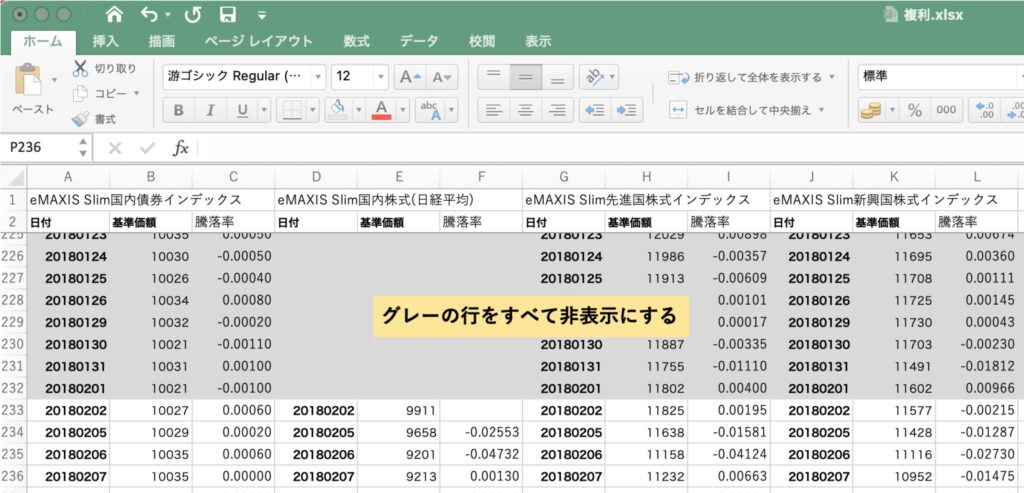This screenshot has width=1024, height=493.
Task: Undo the last action with the arrow icon
Action: [150, 14]
